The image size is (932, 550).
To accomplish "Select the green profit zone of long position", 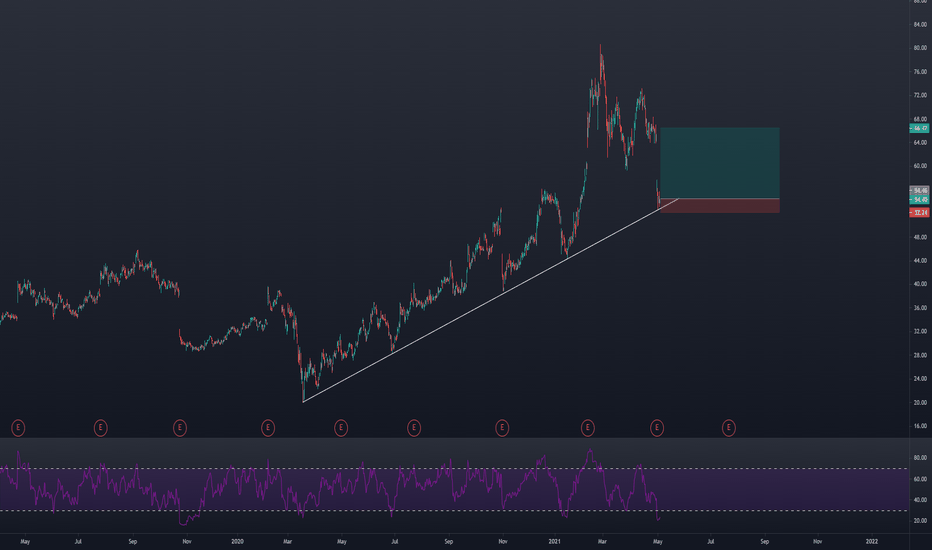I will click(720, 163).
